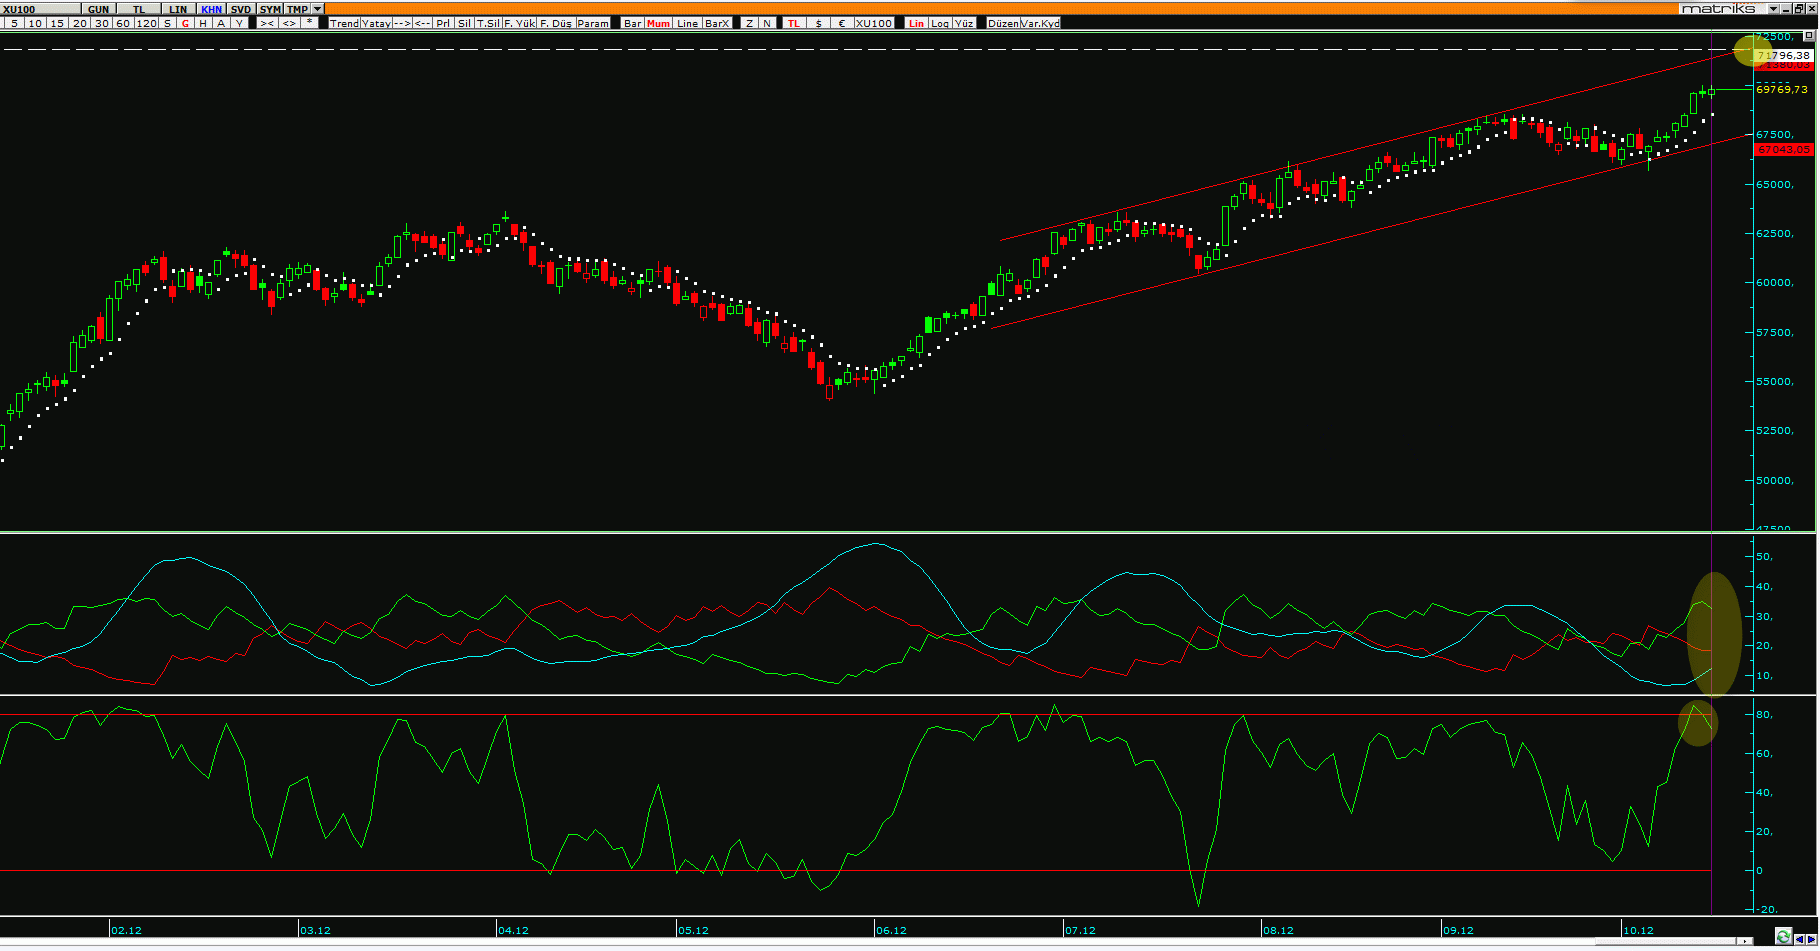
Task: Switch to the SVD tab
Action: coord(241,9)
